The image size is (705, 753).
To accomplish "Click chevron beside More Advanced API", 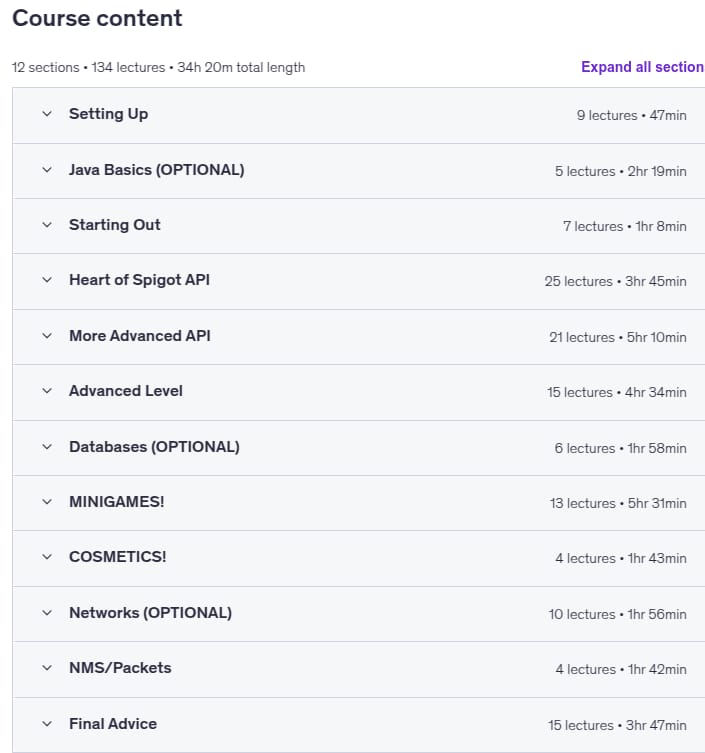I will click(x=47, y=336).
